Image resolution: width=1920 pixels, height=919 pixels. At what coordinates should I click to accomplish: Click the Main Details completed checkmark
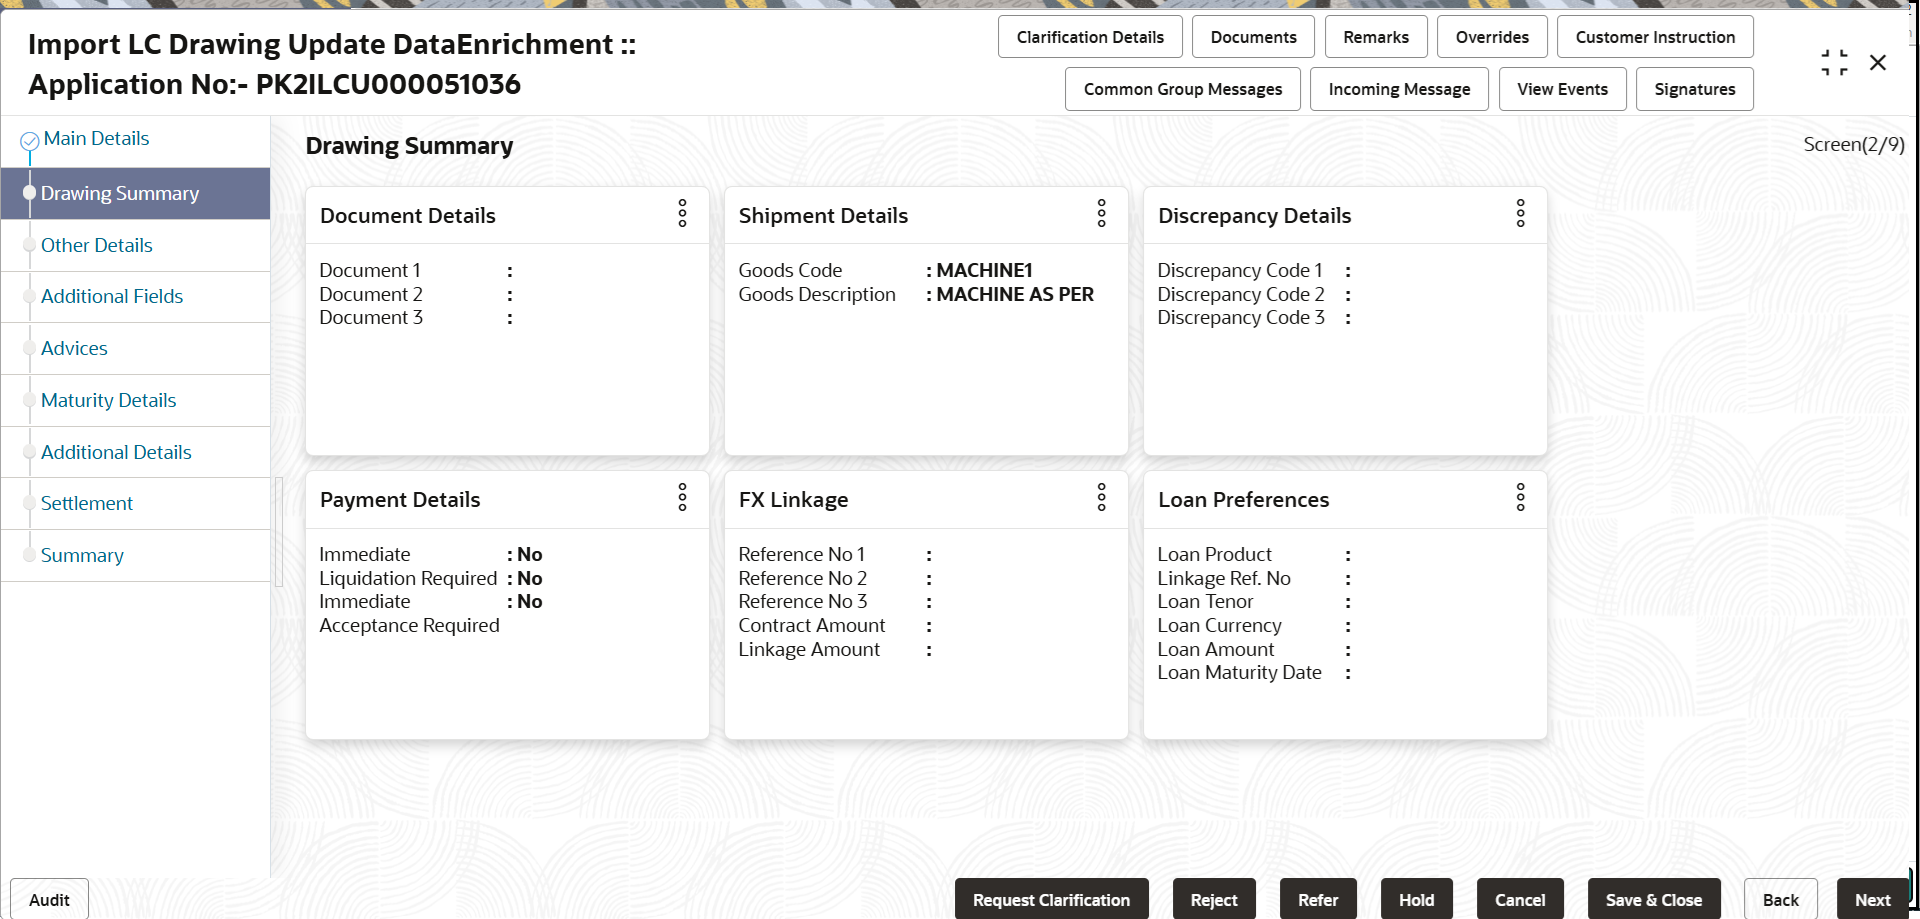pyautogui.click(x=28, y=138)
